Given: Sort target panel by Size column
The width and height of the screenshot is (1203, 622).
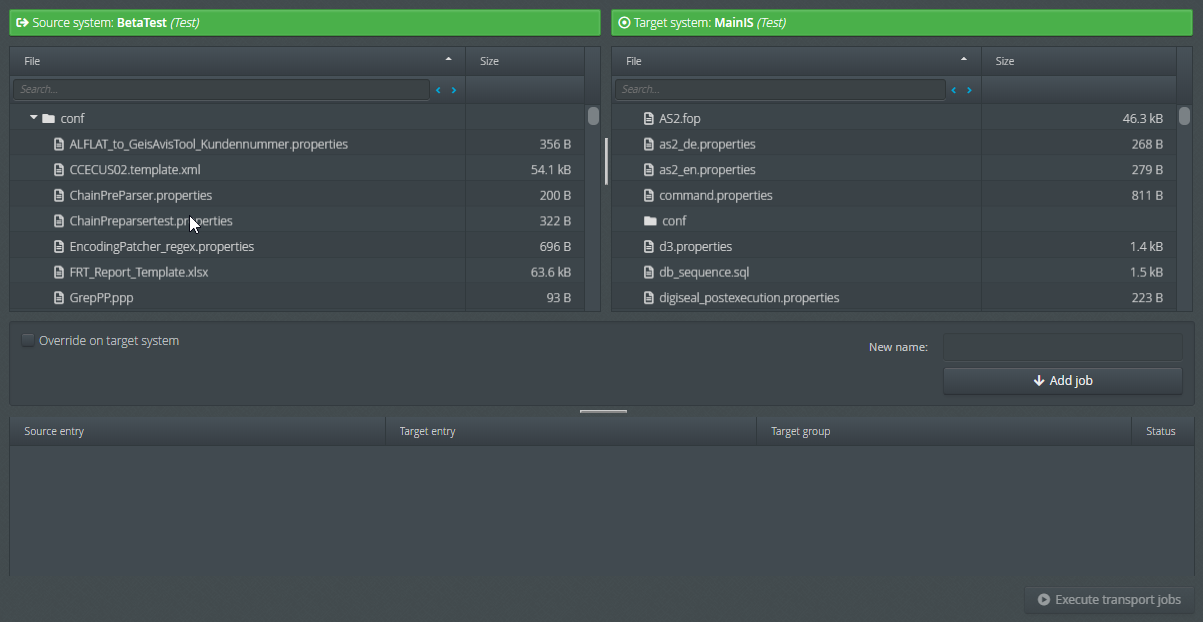Looking at the screenshot, I should [1079, 61].
